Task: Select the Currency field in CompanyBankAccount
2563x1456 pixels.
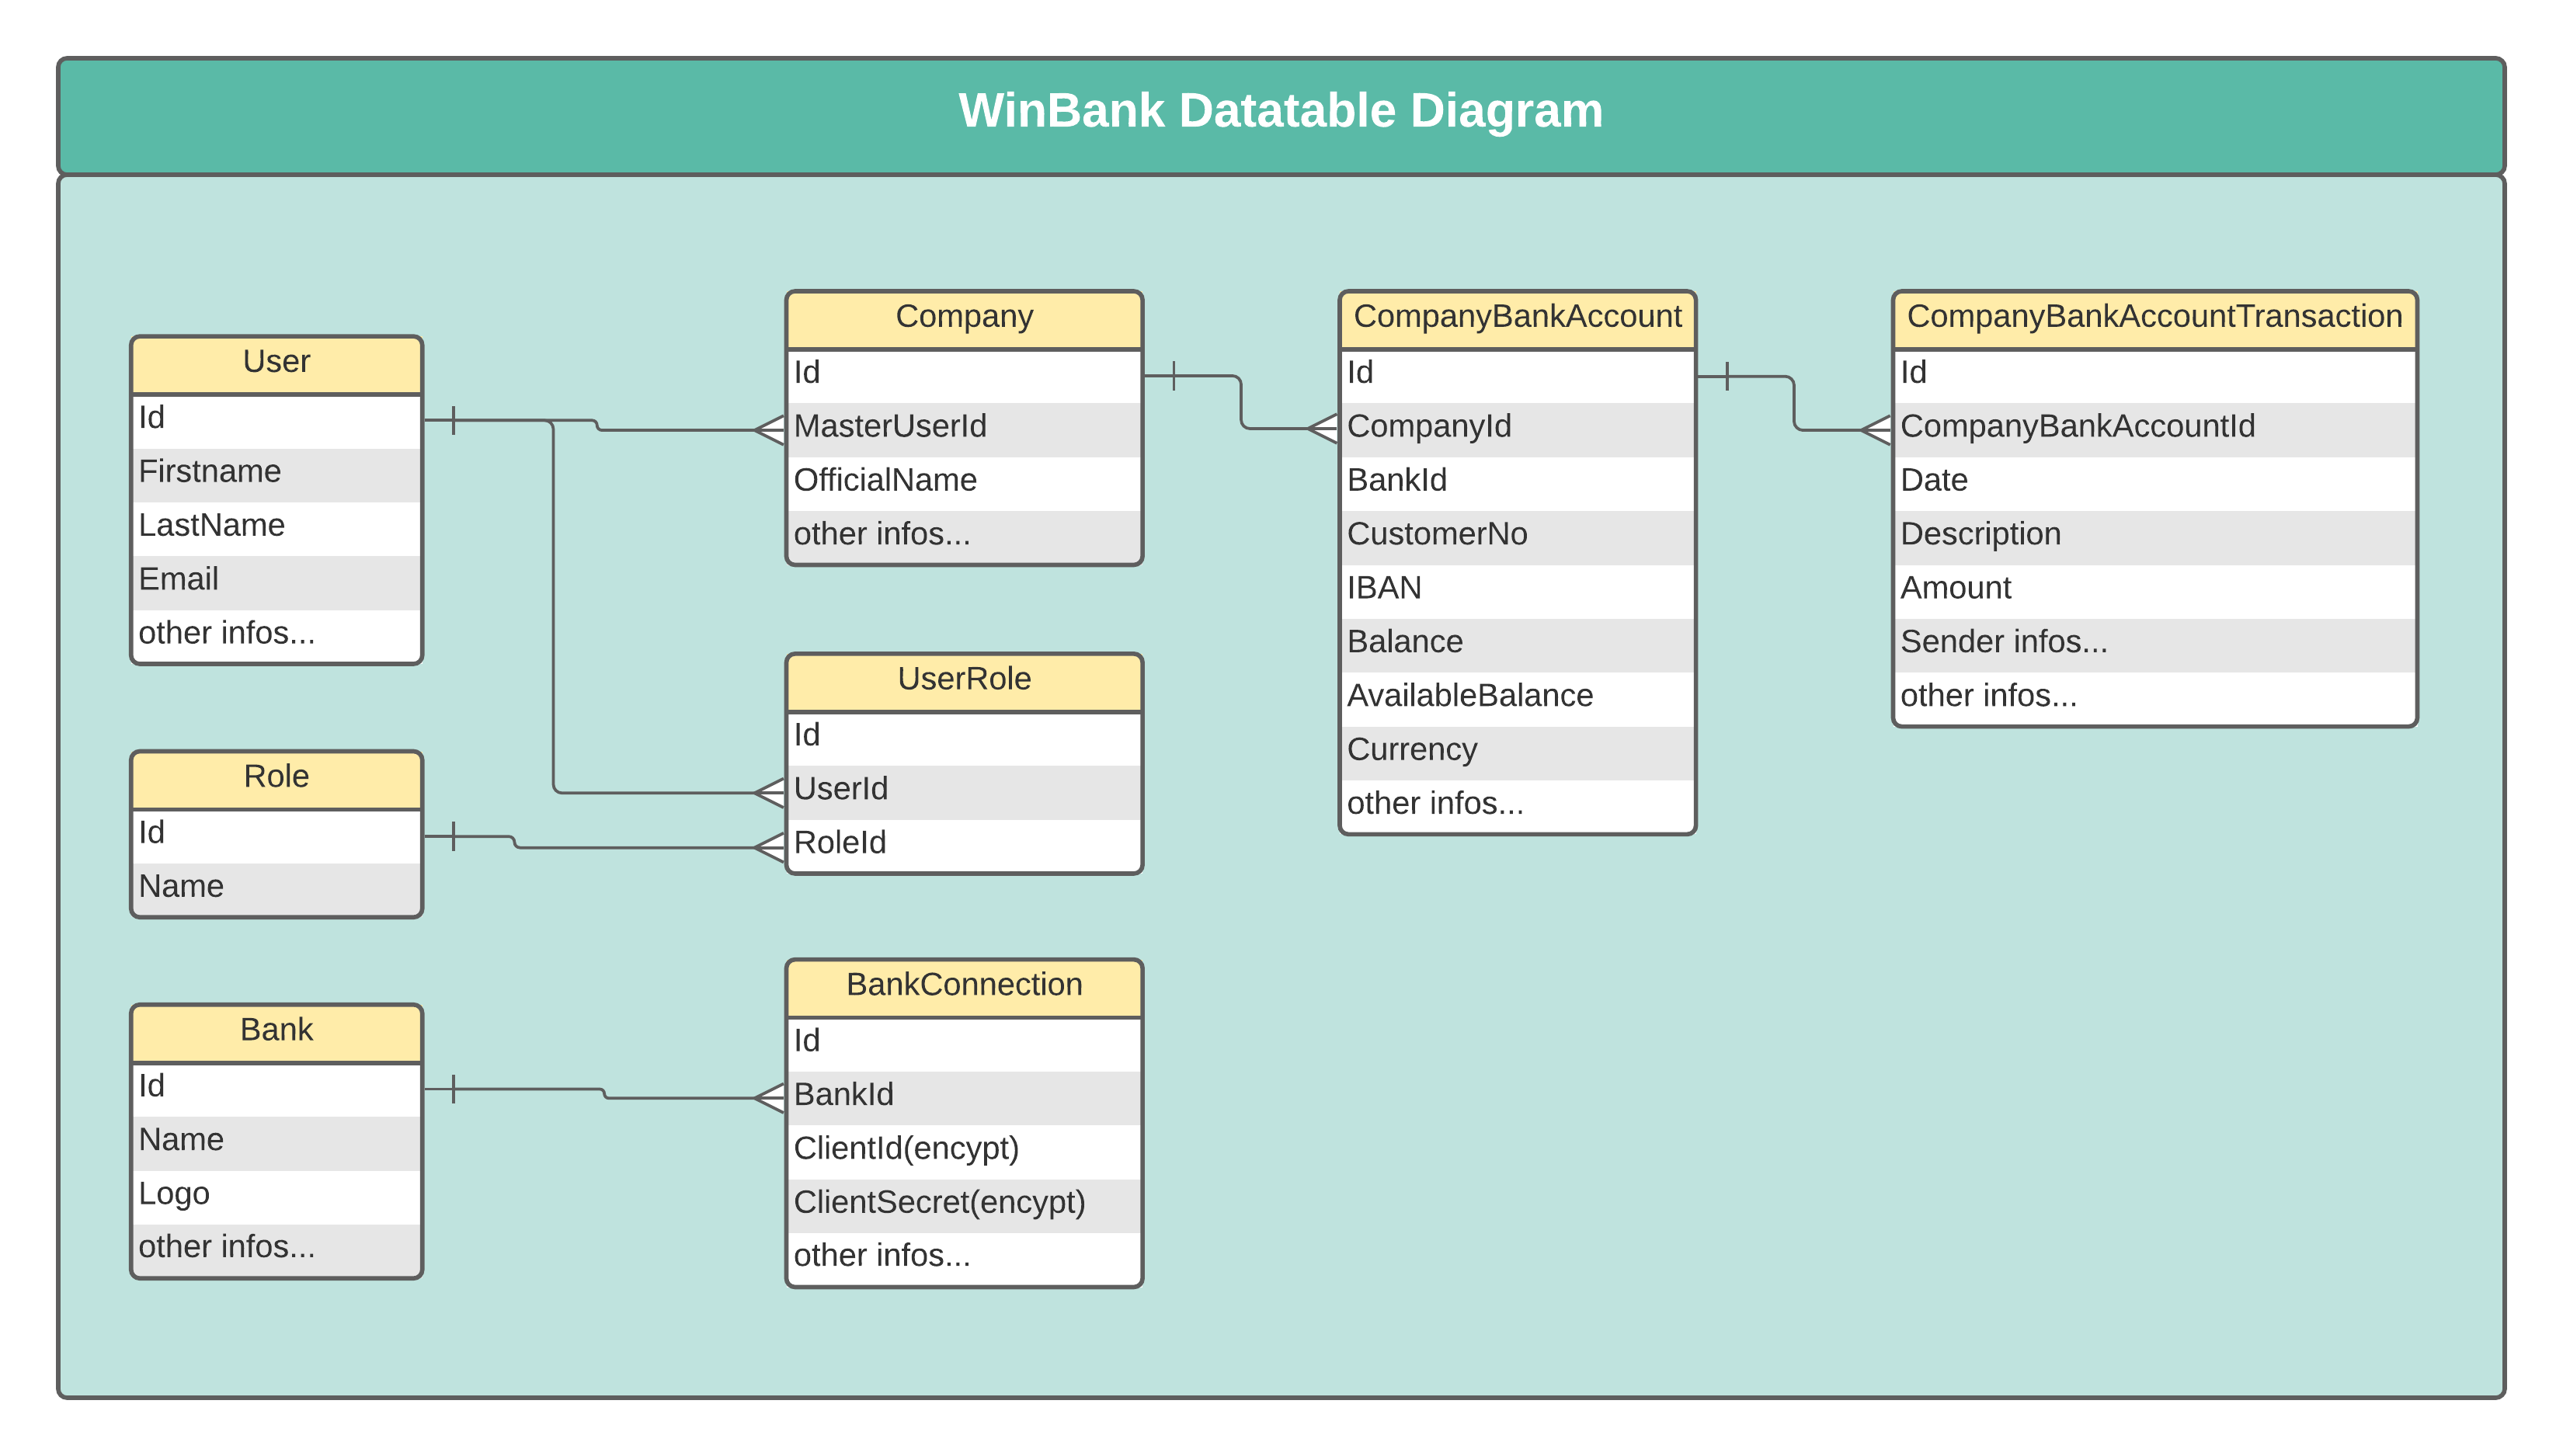Action: click(x=1412, y=750)
